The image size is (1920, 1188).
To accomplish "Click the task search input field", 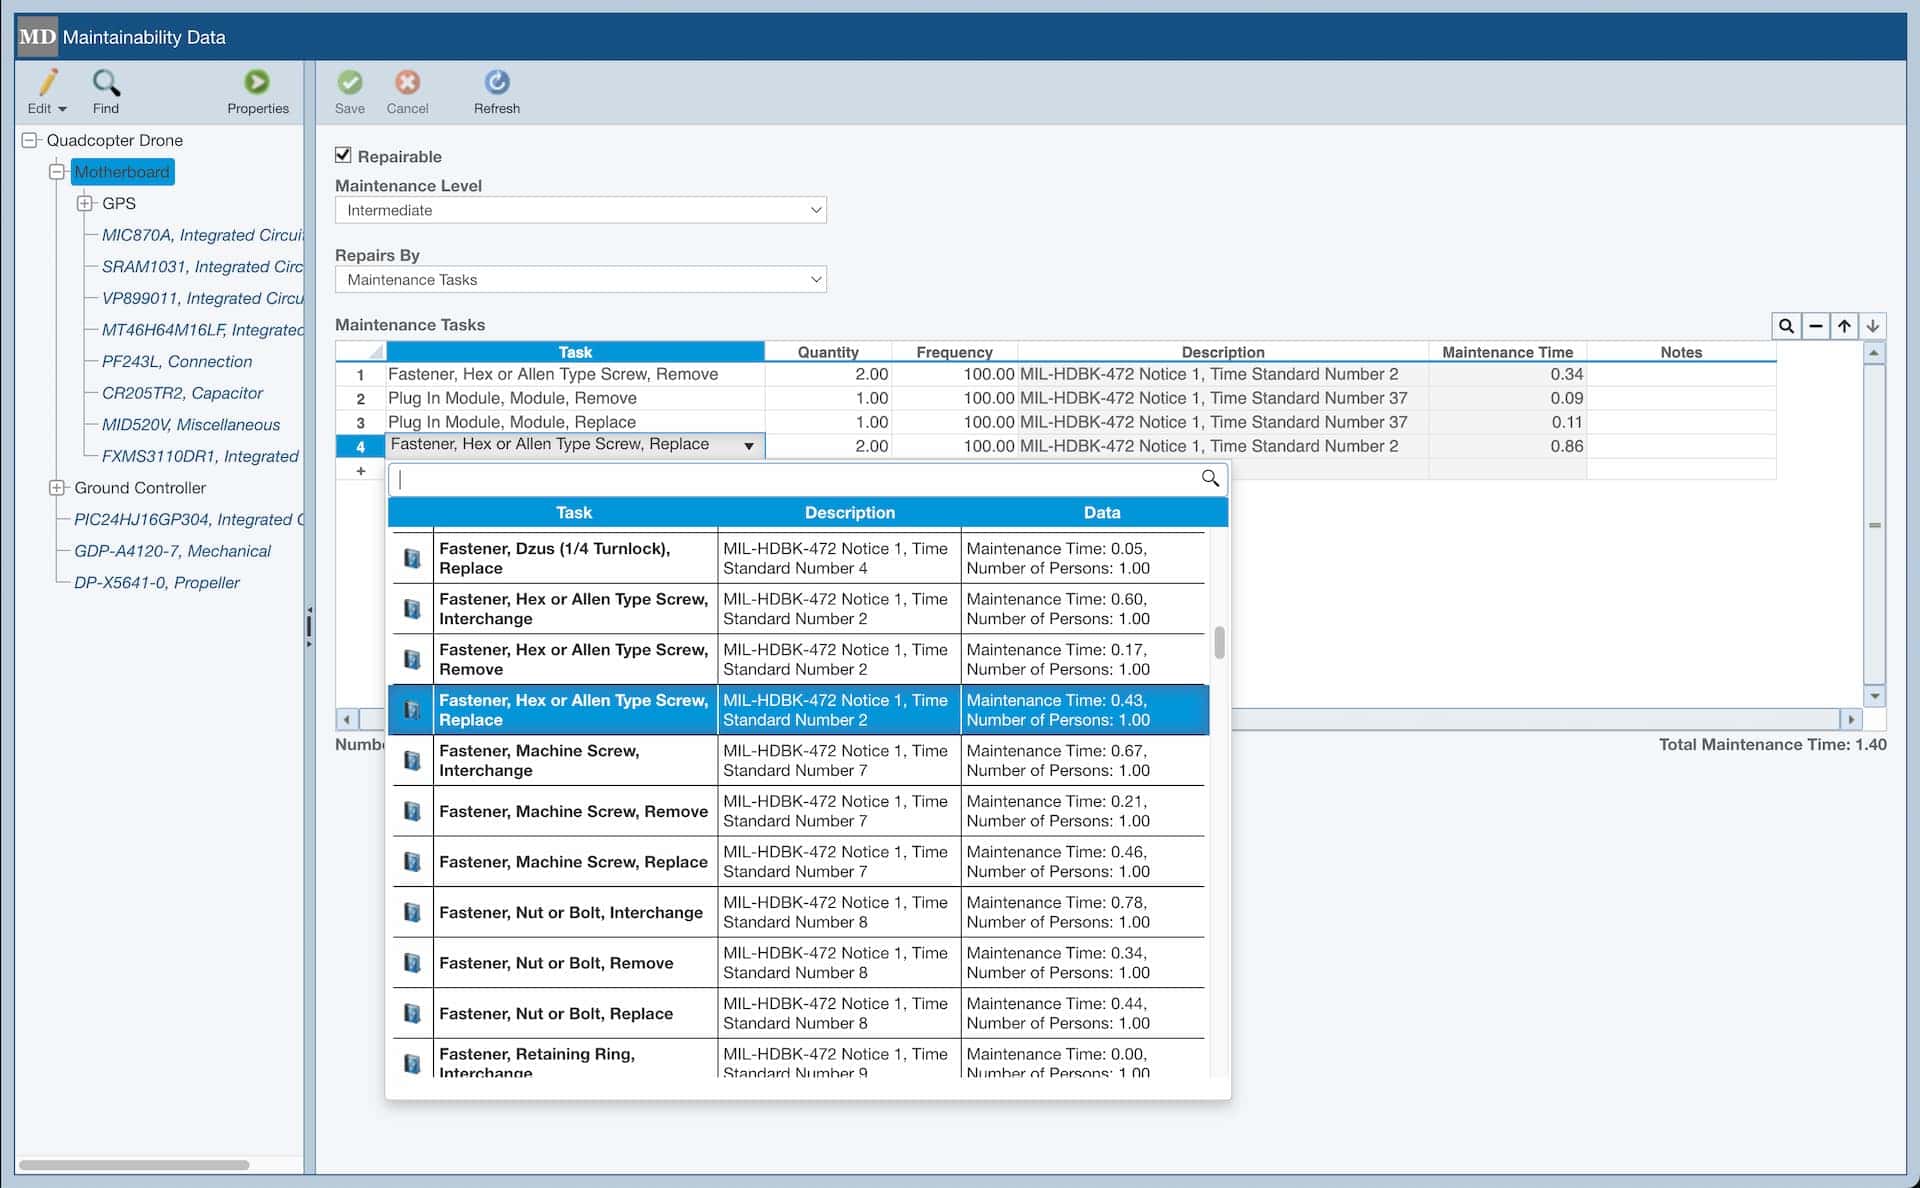I will pyautogui.click(x=790, y=479).
